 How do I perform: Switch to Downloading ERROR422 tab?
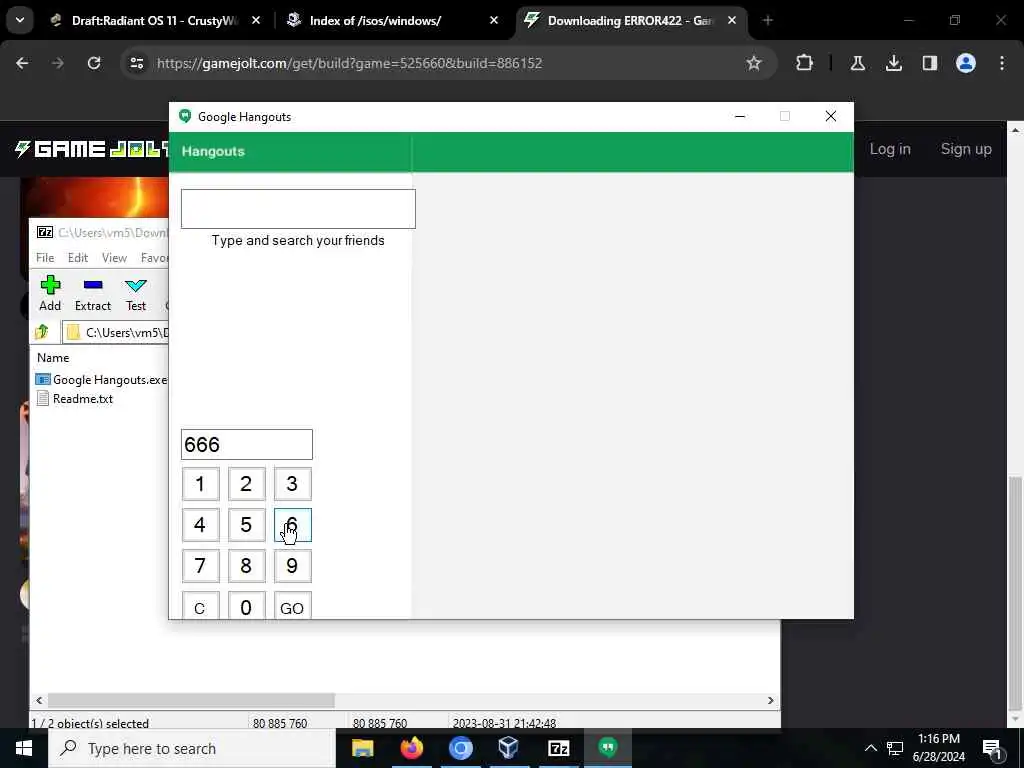tap(630, 21)
